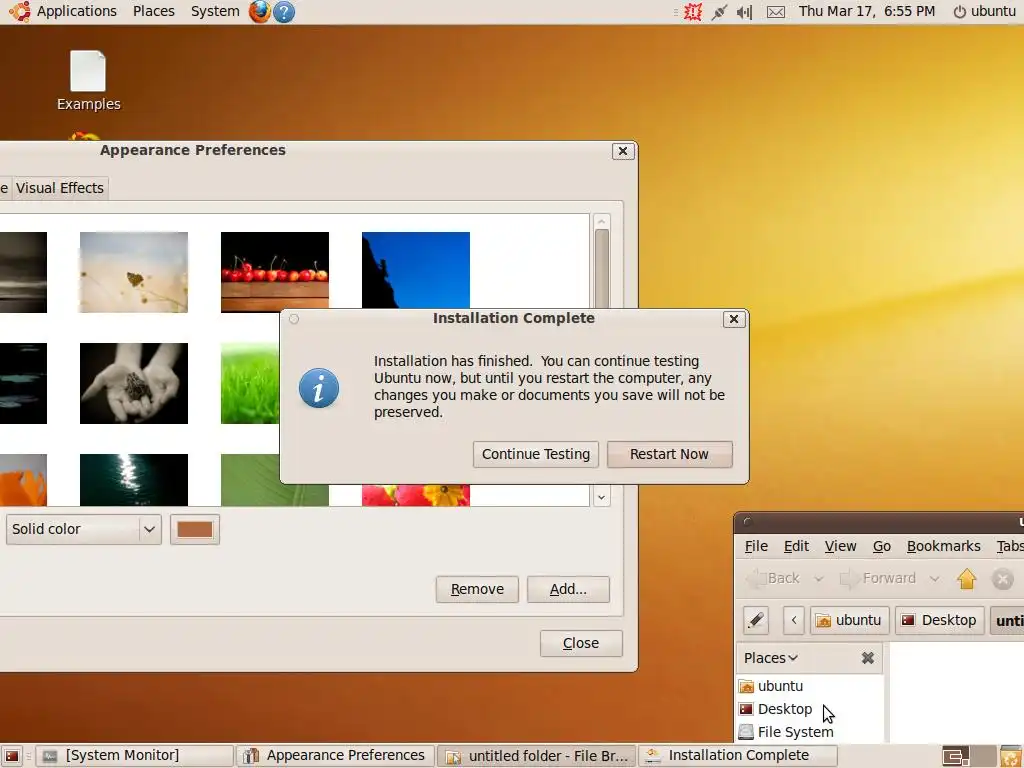This screenshot has height=768, width=1024.
Task: Switch to the Visual Effects tab
Action: 59,188
